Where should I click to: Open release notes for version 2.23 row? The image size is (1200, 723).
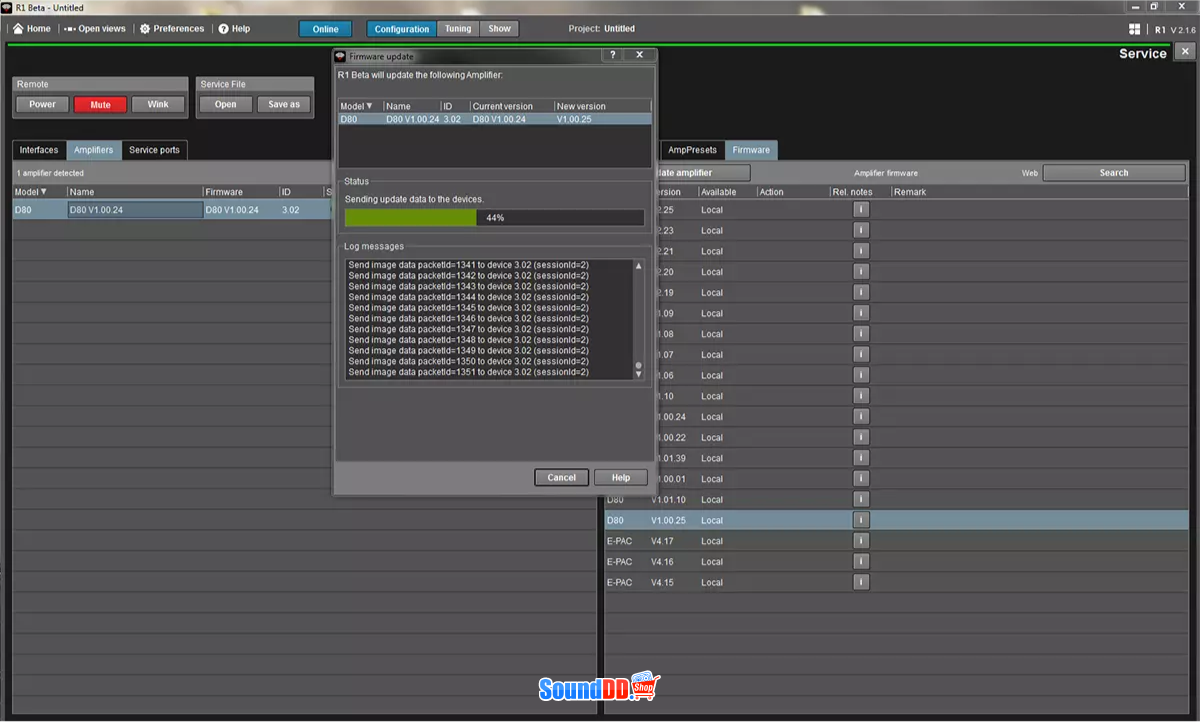click(x=861, y=230)
